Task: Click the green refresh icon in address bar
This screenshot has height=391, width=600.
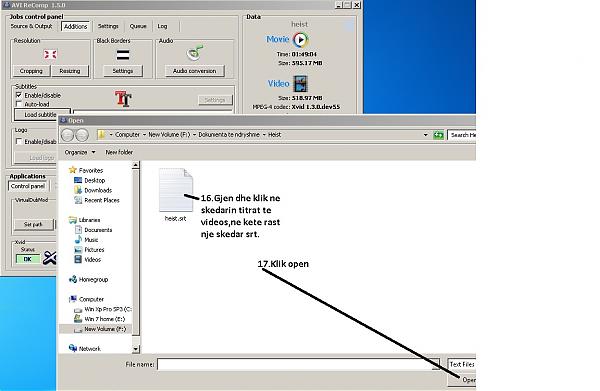Action: pyautogui.click(x=438, y=135)
